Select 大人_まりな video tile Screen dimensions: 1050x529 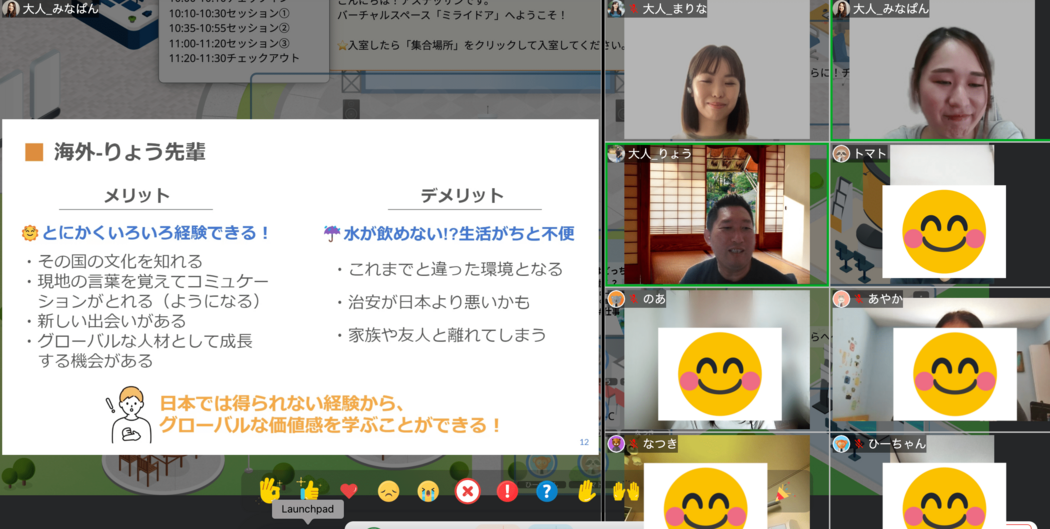(x=716, y=75)
